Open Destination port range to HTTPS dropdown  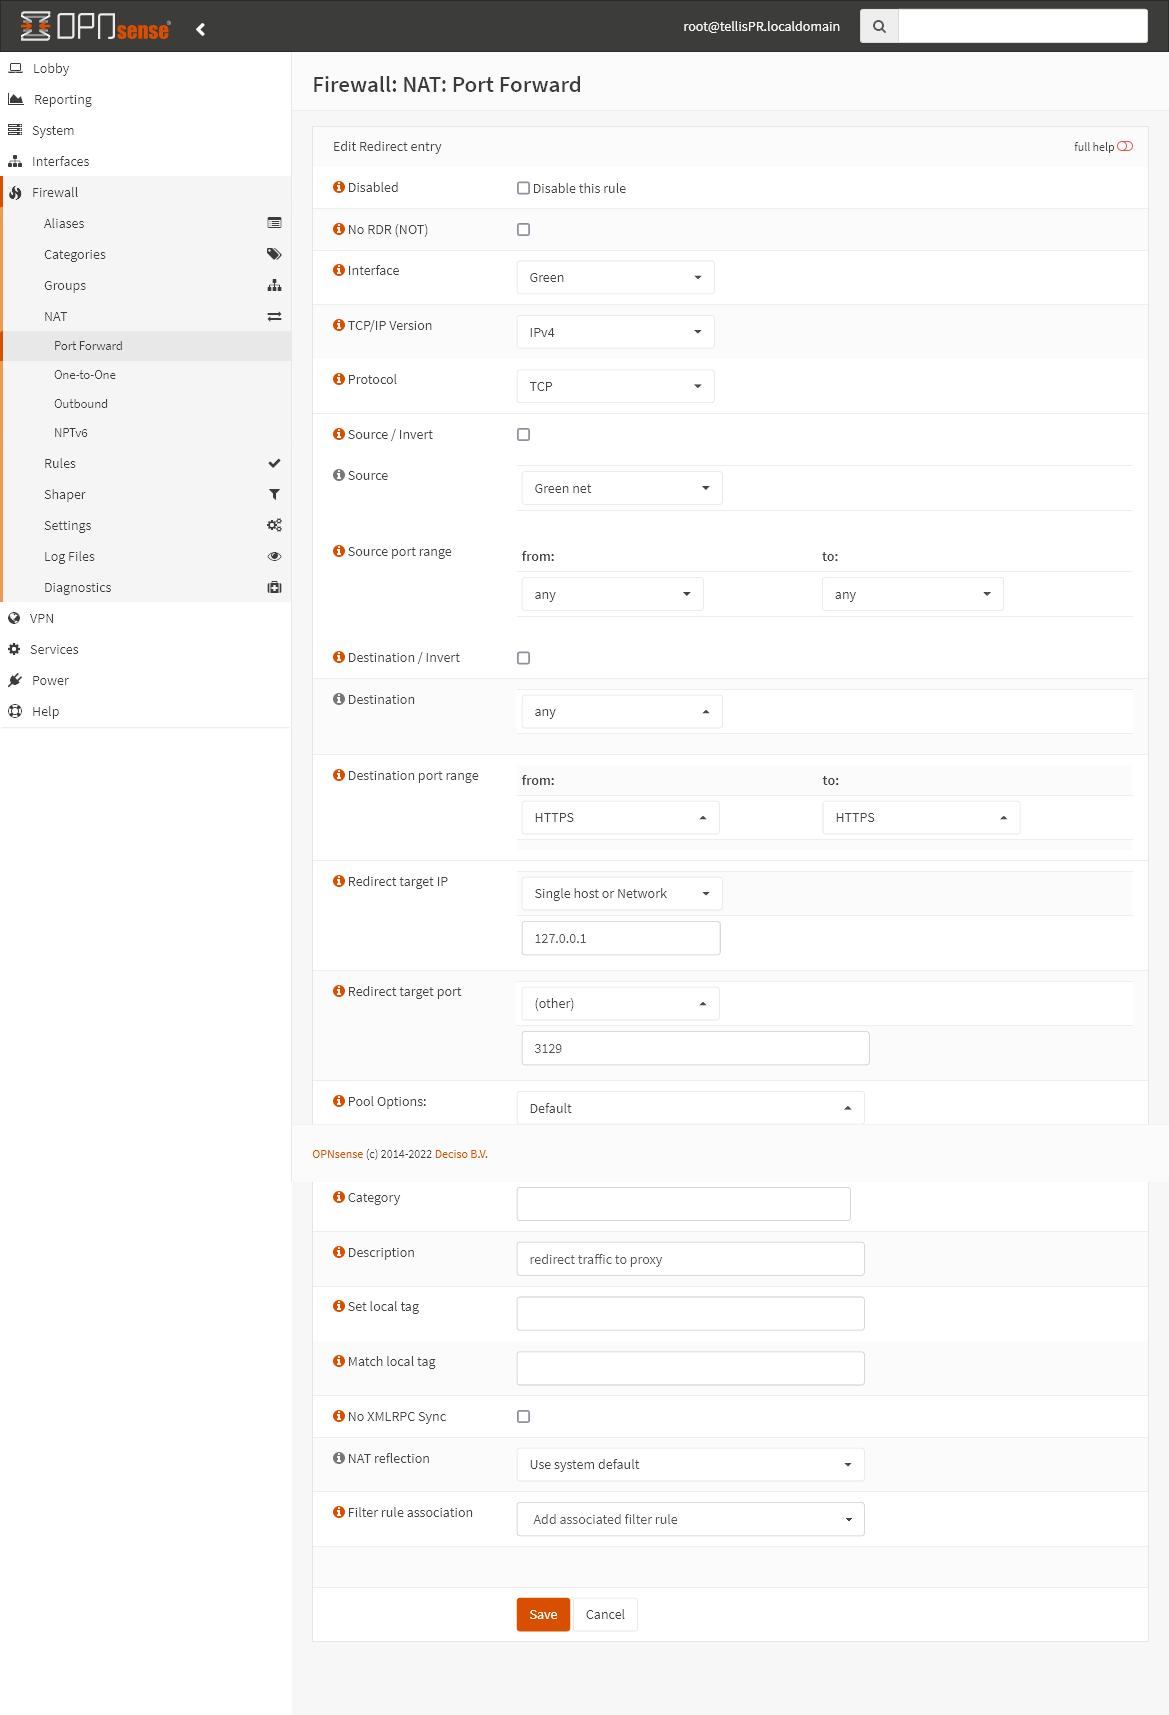click(921, 817)
